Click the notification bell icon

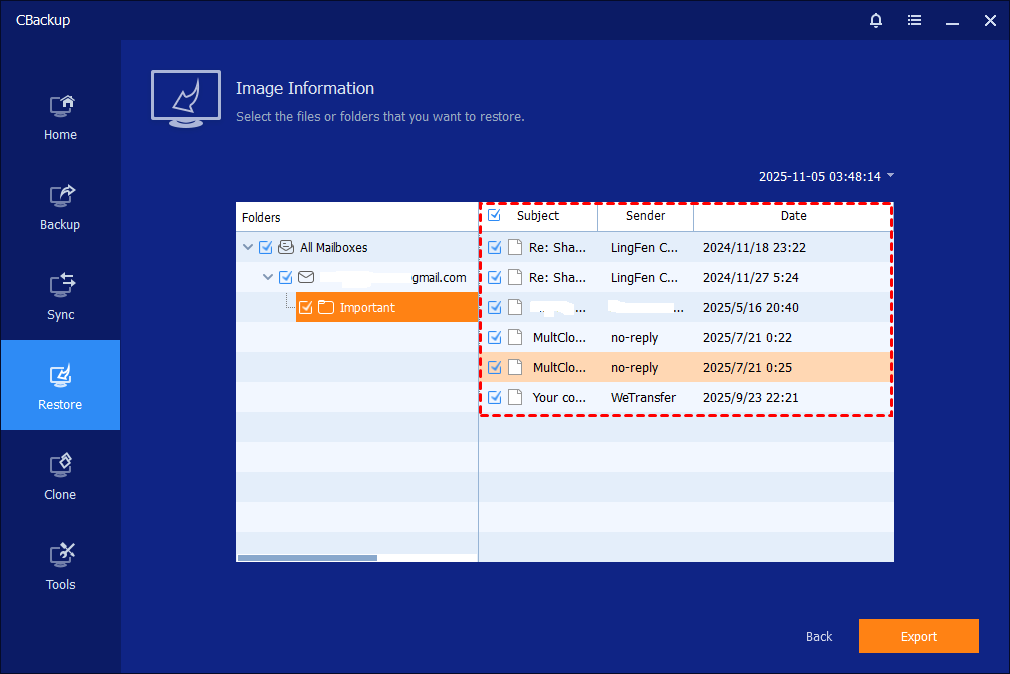click(876, 20)
